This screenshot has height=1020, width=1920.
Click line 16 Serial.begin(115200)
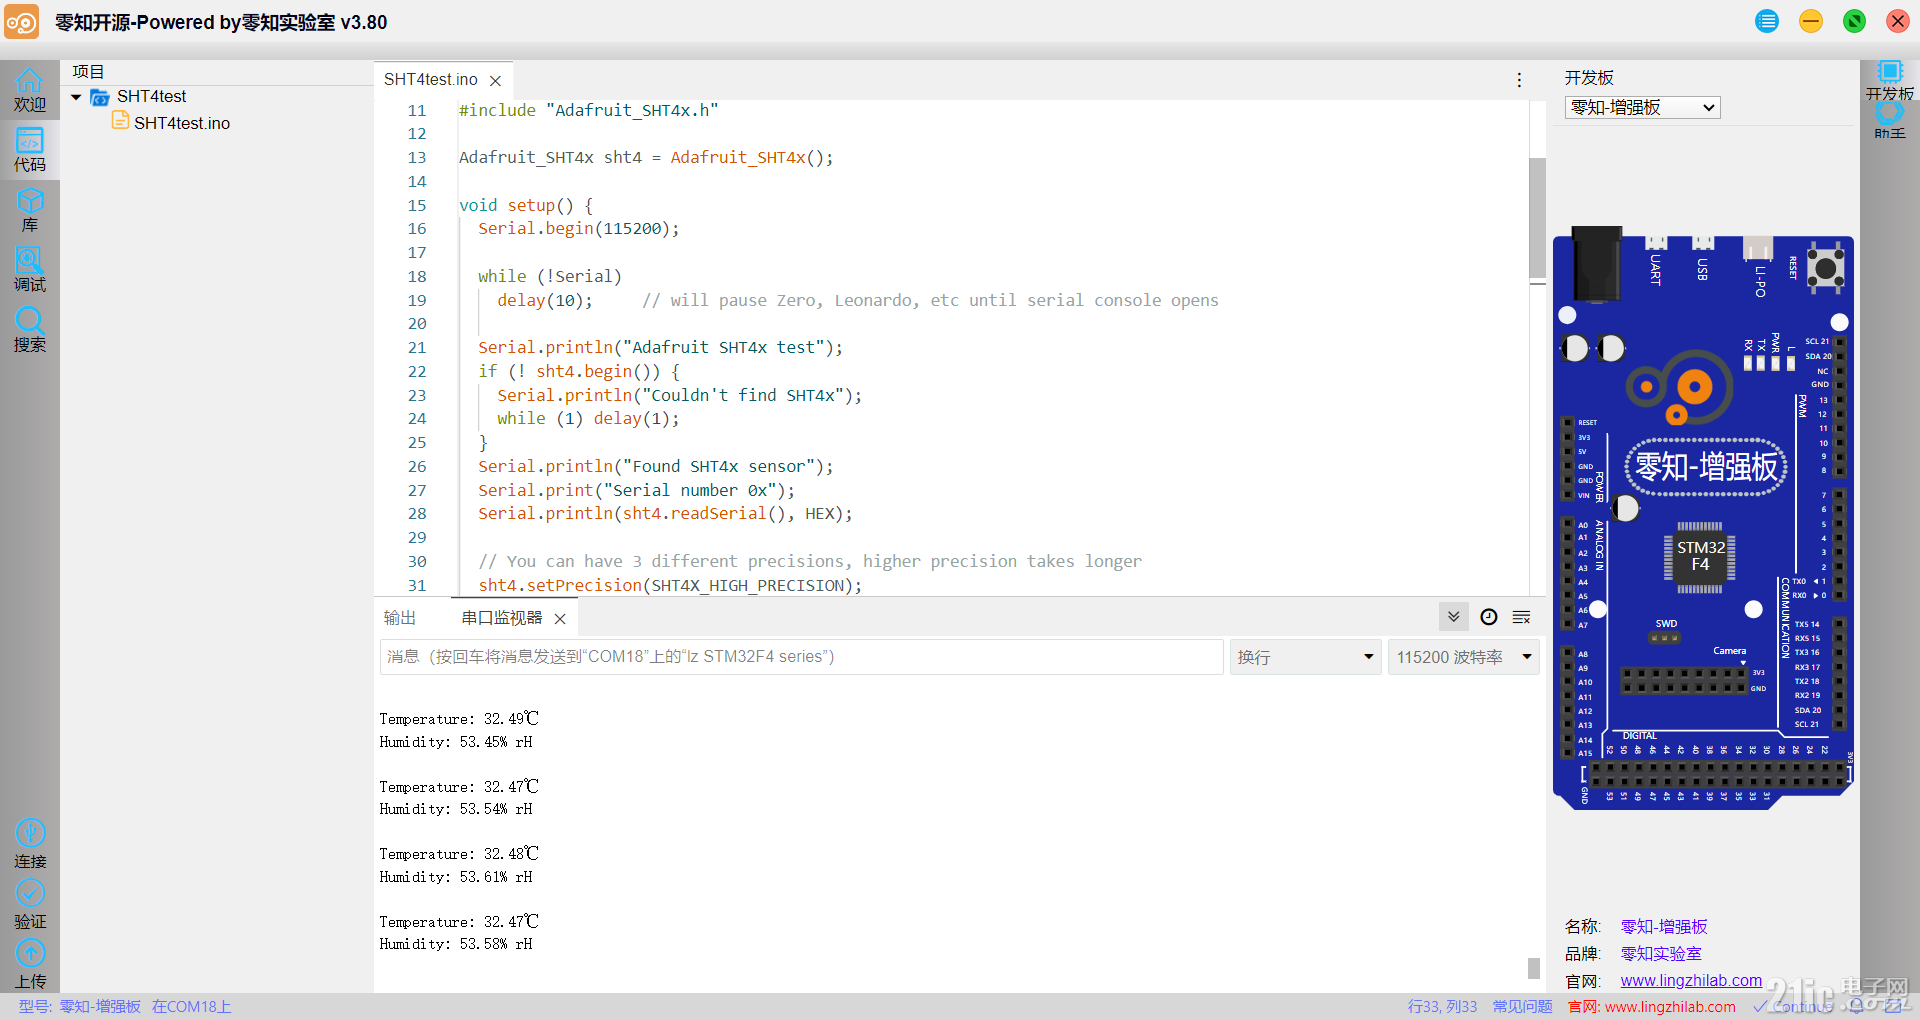pos(578,229)
